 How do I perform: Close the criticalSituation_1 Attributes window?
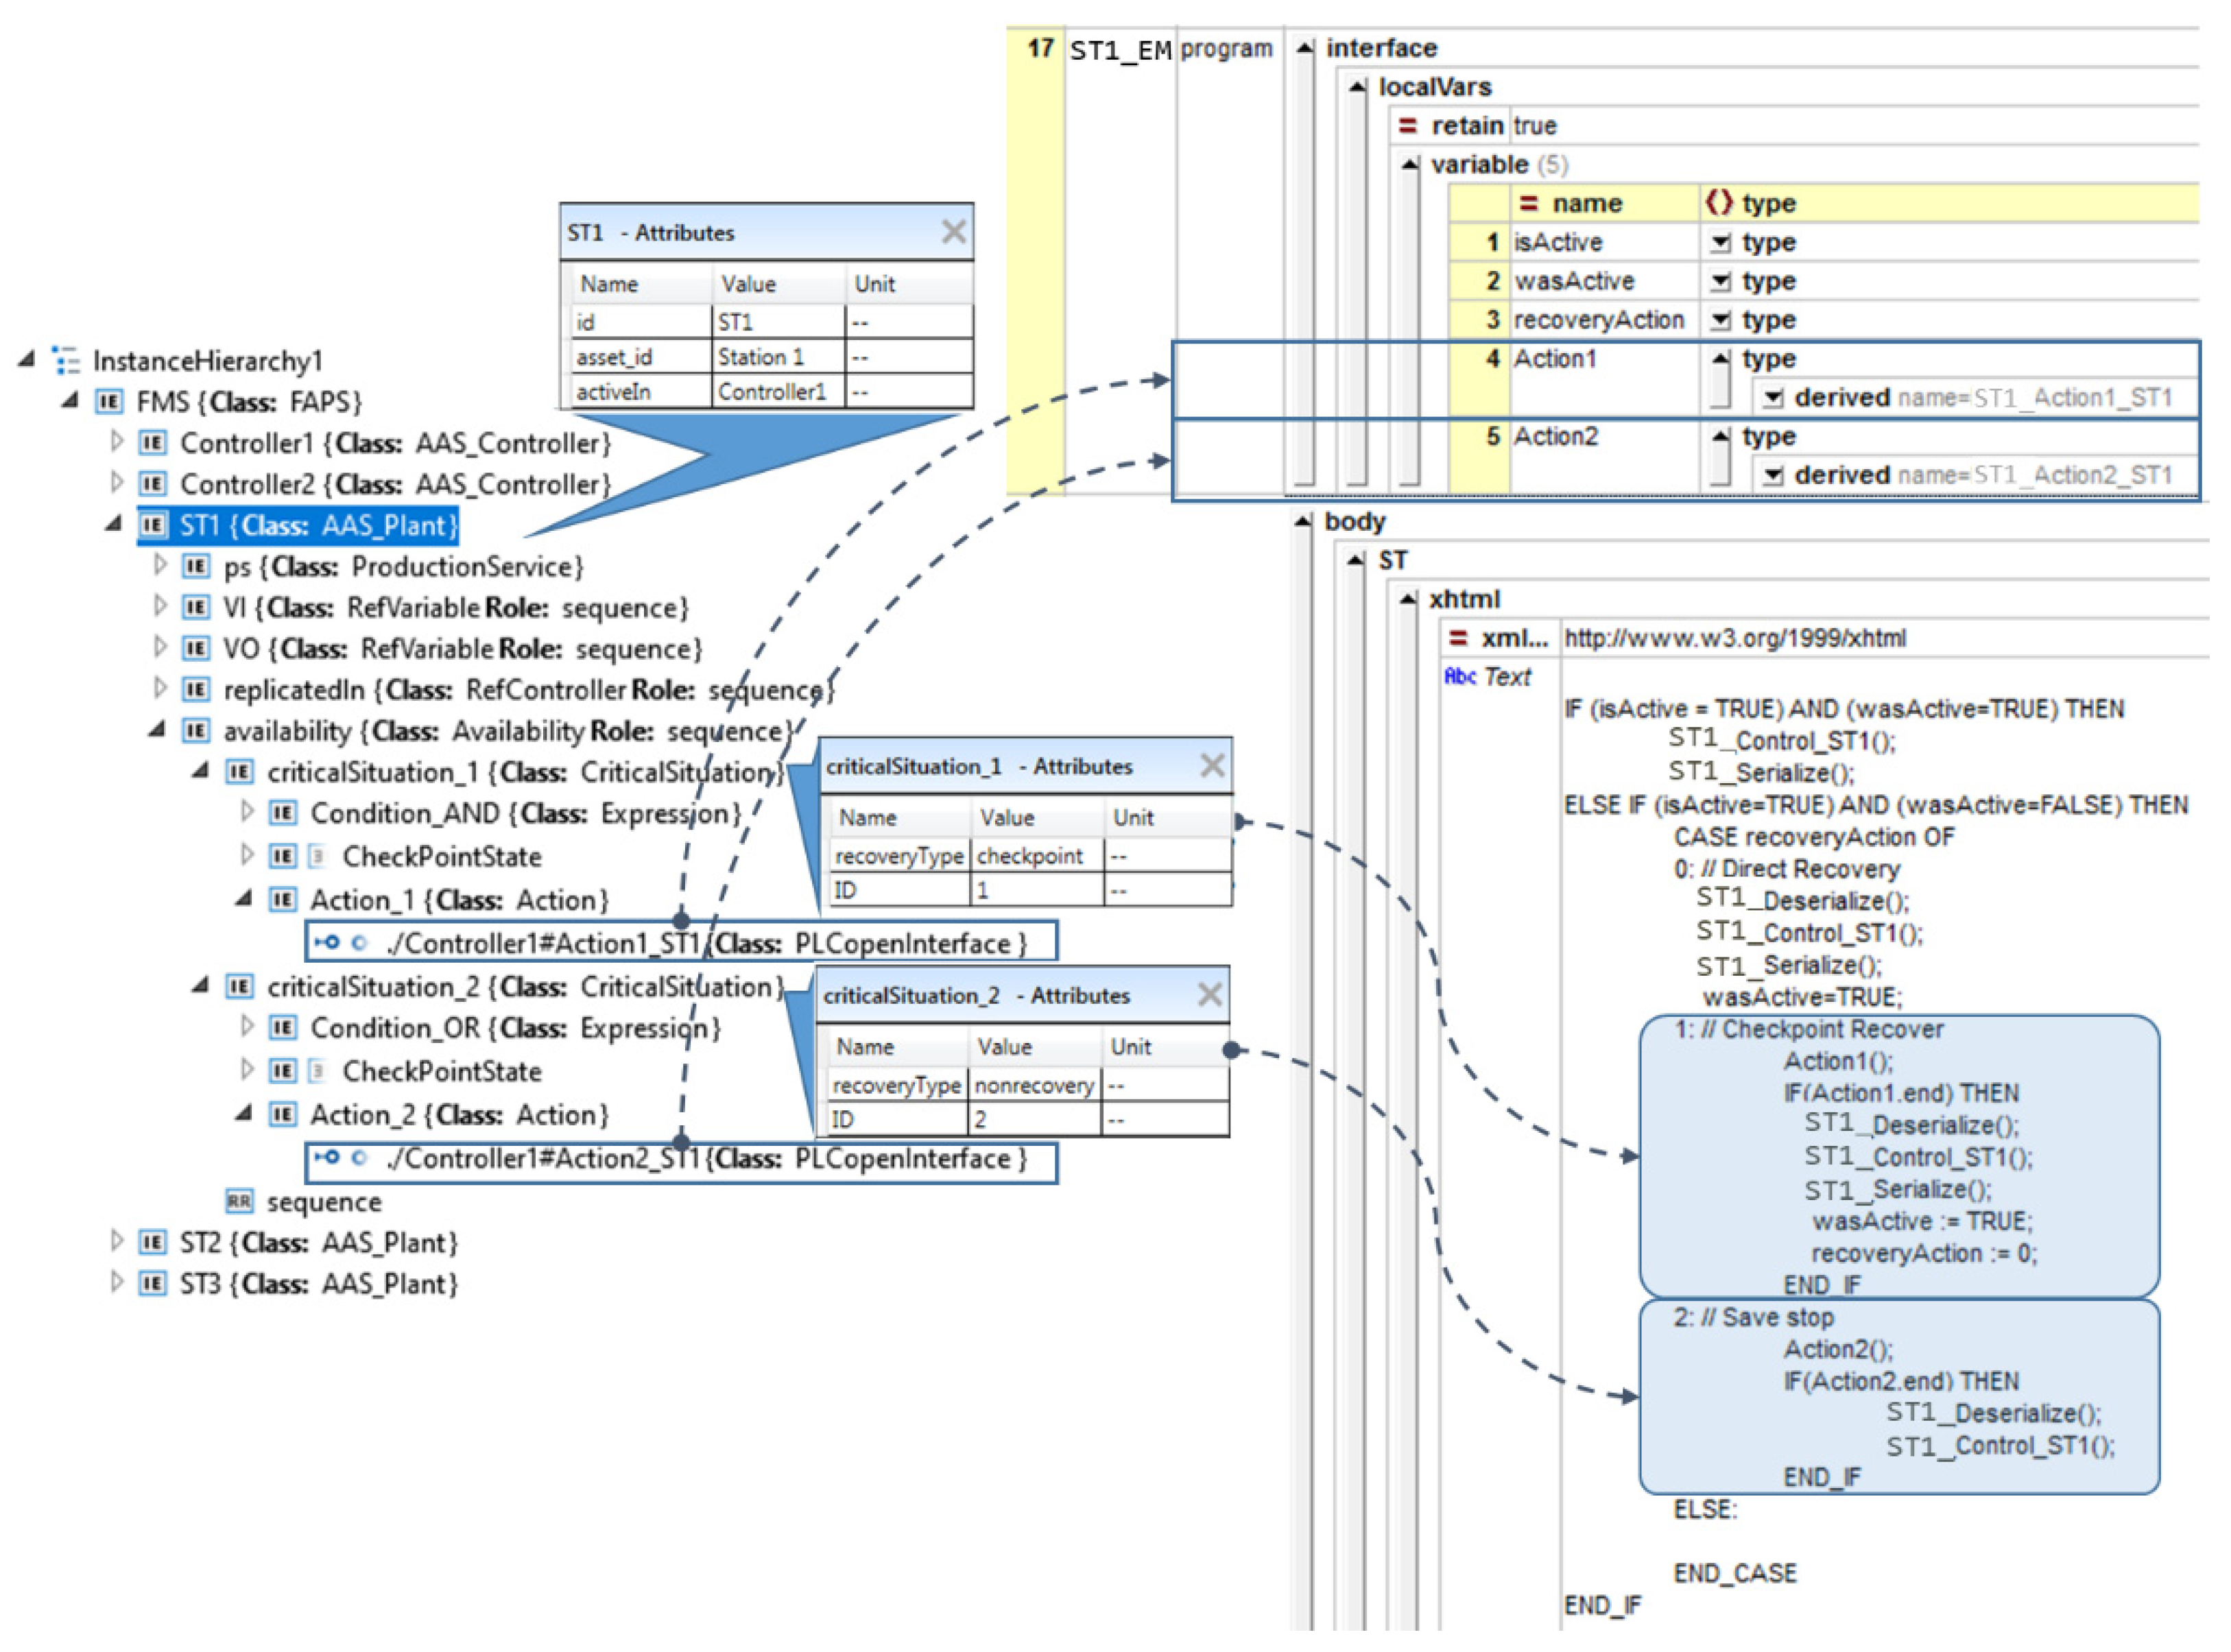[1212, 766]
